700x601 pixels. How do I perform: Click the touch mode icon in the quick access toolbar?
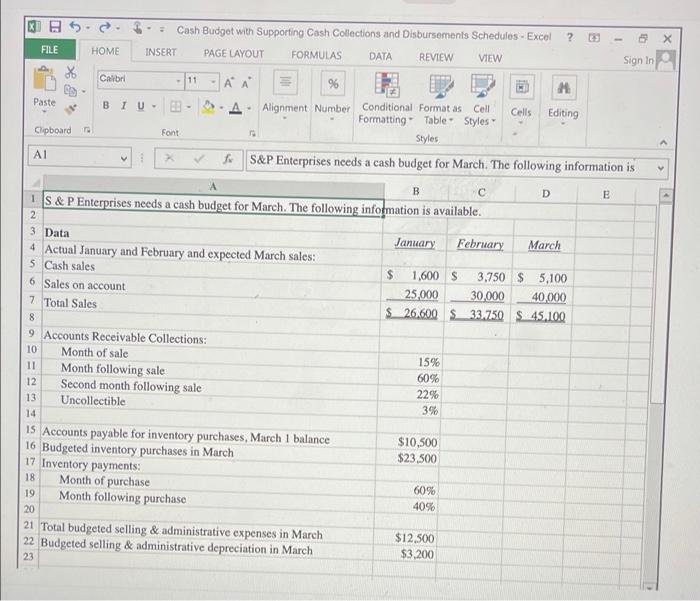(138, 29)
